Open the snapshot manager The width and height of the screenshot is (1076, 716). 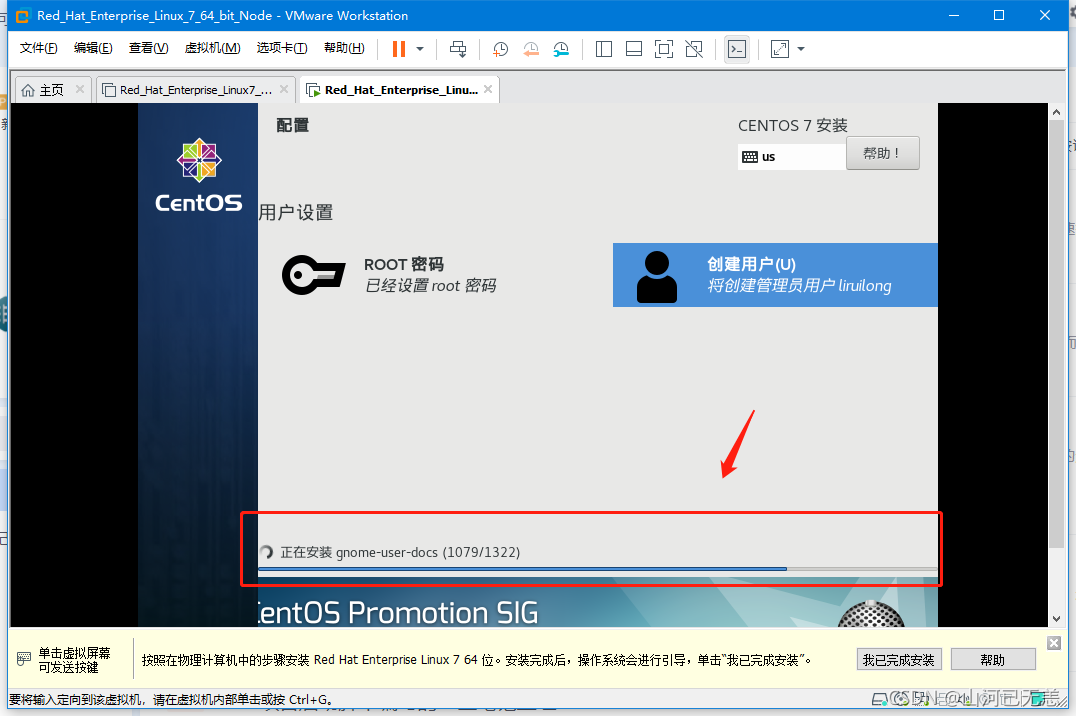coord(561,49)
